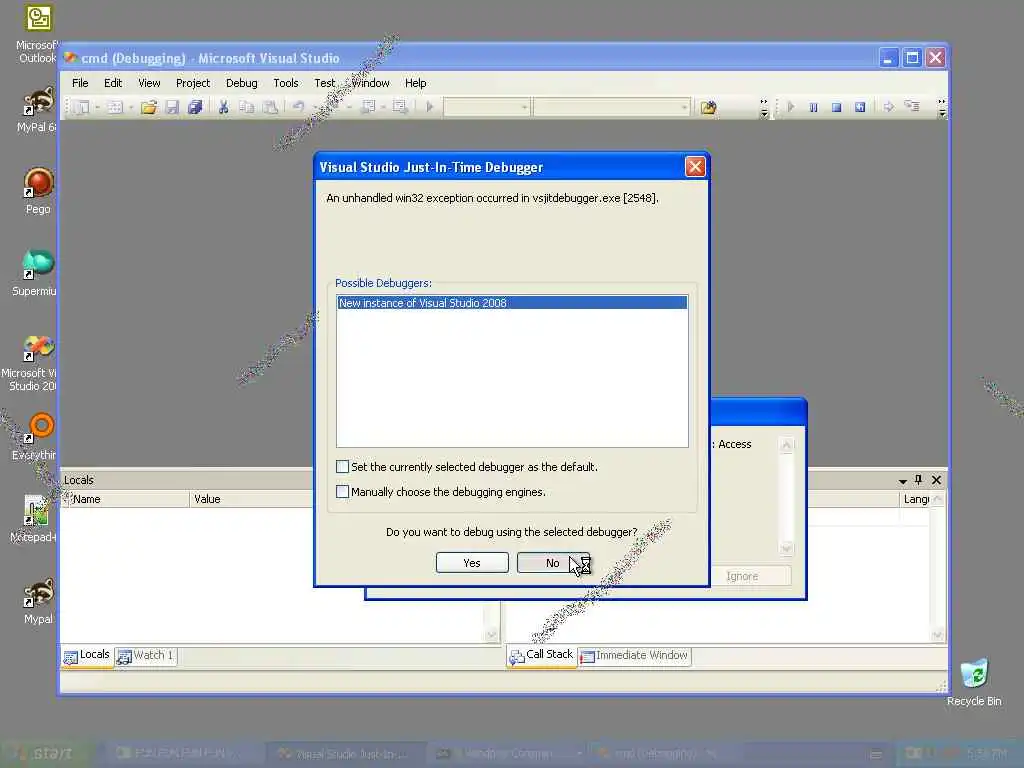1024x768 pixels.
Task: Click the Copy icon in toolbar
Action: pyautogui.click(x=246, y=107)
